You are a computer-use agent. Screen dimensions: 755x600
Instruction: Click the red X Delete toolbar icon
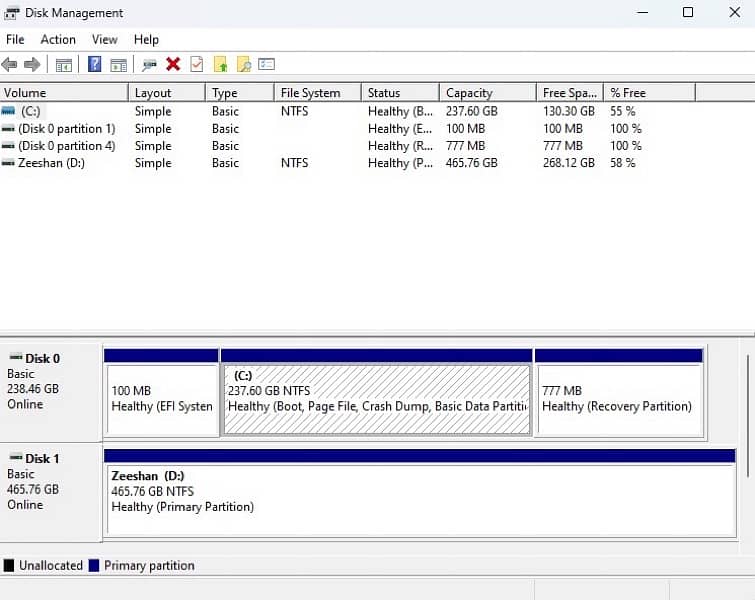[173, 64]
